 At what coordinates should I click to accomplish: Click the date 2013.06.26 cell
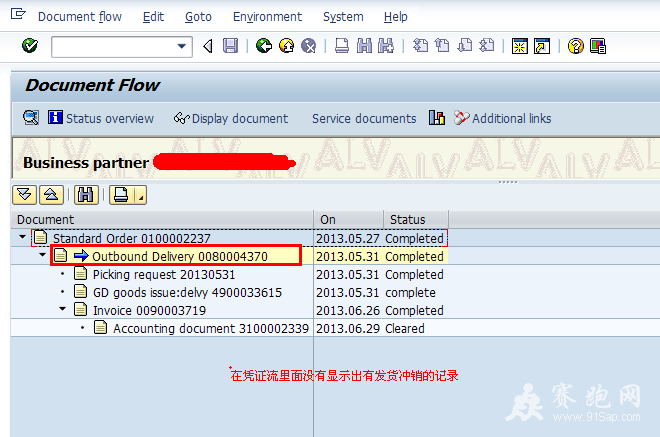[348, 310]
